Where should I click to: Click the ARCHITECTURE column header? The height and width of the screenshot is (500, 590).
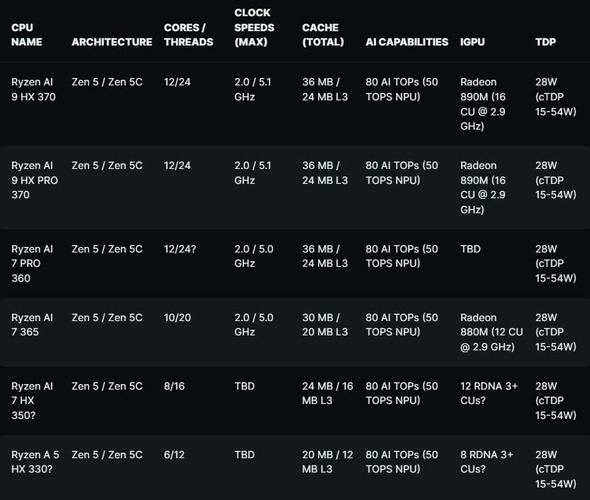(112, 42)
